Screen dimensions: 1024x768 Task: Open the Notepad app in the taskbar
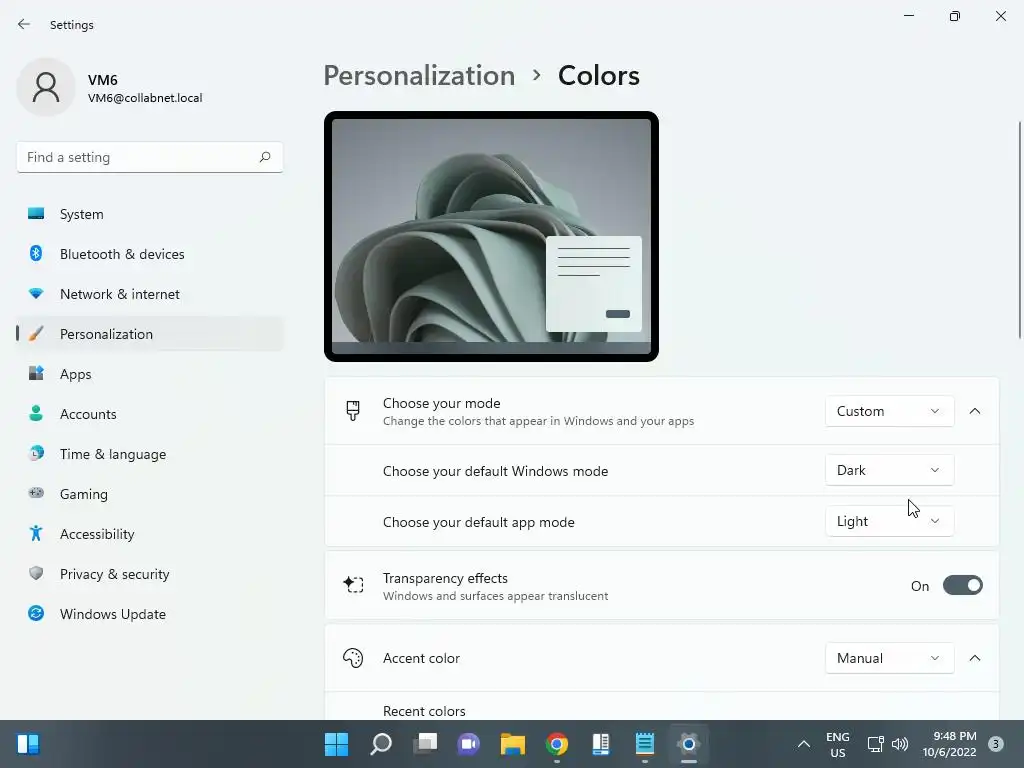[645, 744]
